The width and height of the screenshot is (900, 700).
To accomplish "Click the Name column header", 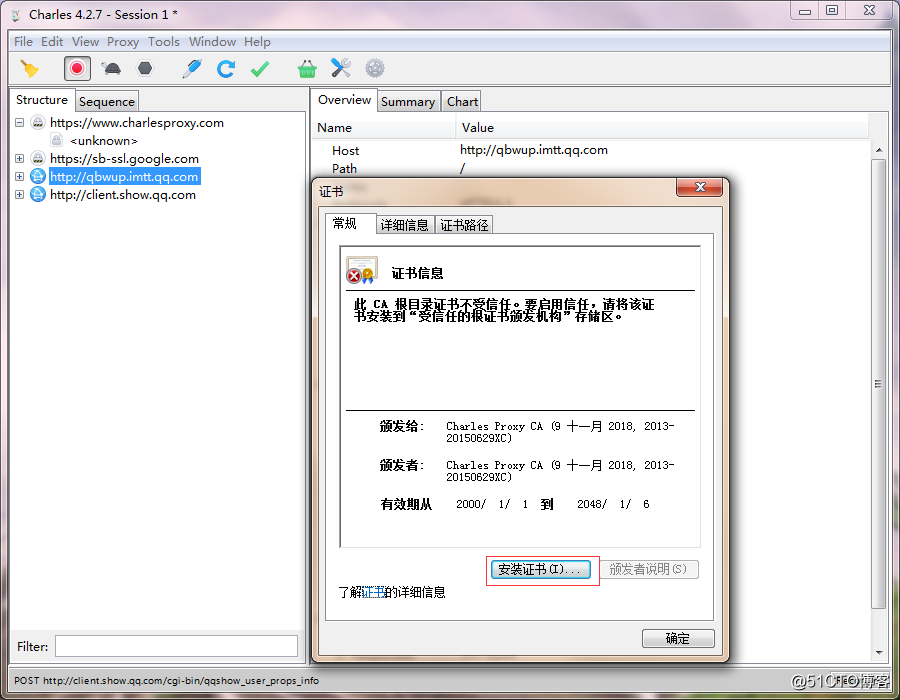I will pos(383,127).
